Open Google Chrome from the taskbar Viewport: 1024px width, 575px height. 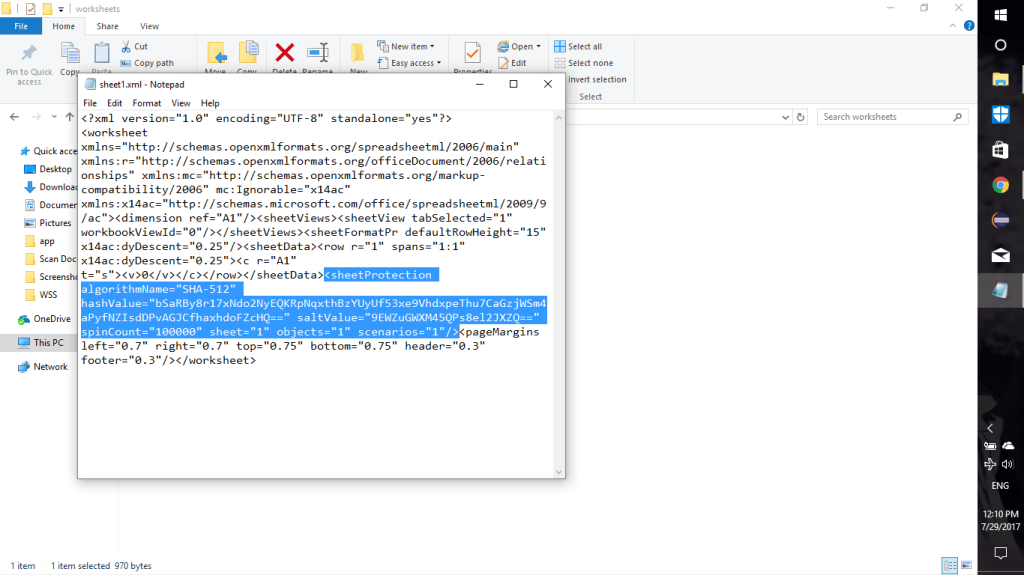[x=1000, y=185]
